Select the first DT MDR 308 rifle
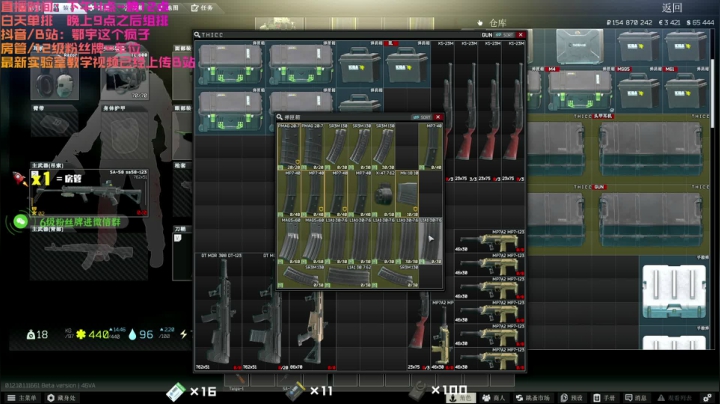The width and height of the screenshot is (720, 404). tap(219, 311)
